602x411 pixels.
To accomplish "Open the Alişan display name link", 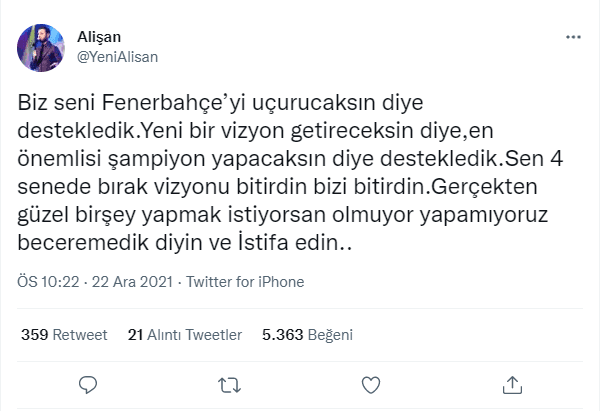I will tap(98, 37).
